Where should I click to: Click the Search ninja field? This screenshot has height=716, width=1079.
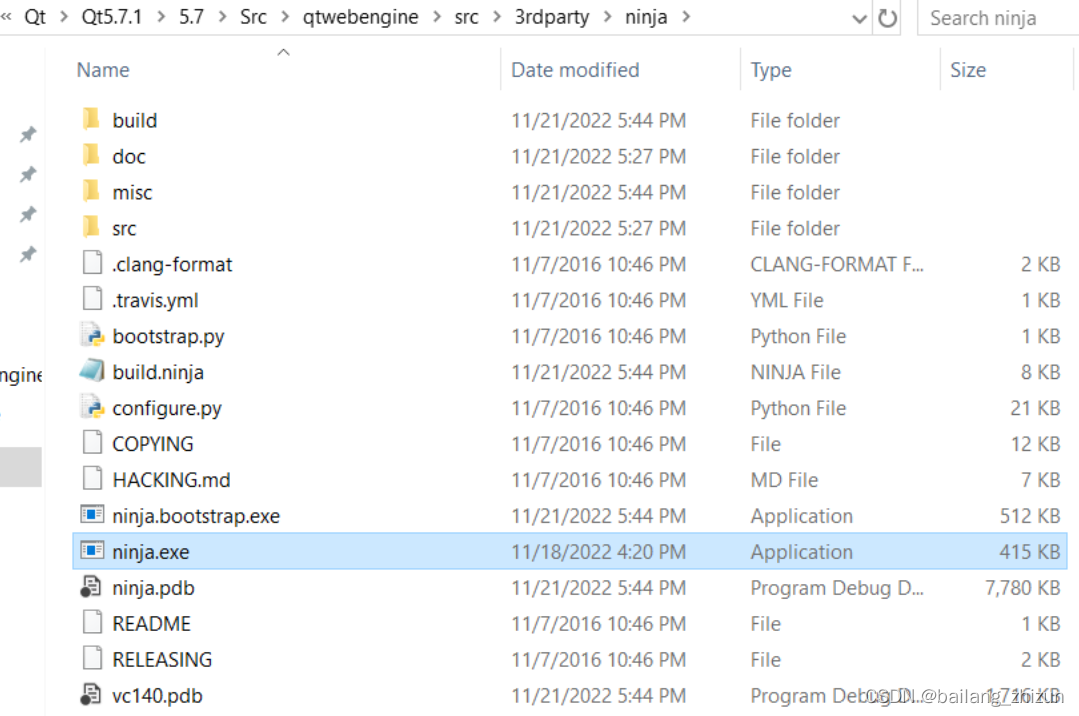coord(998,18)
